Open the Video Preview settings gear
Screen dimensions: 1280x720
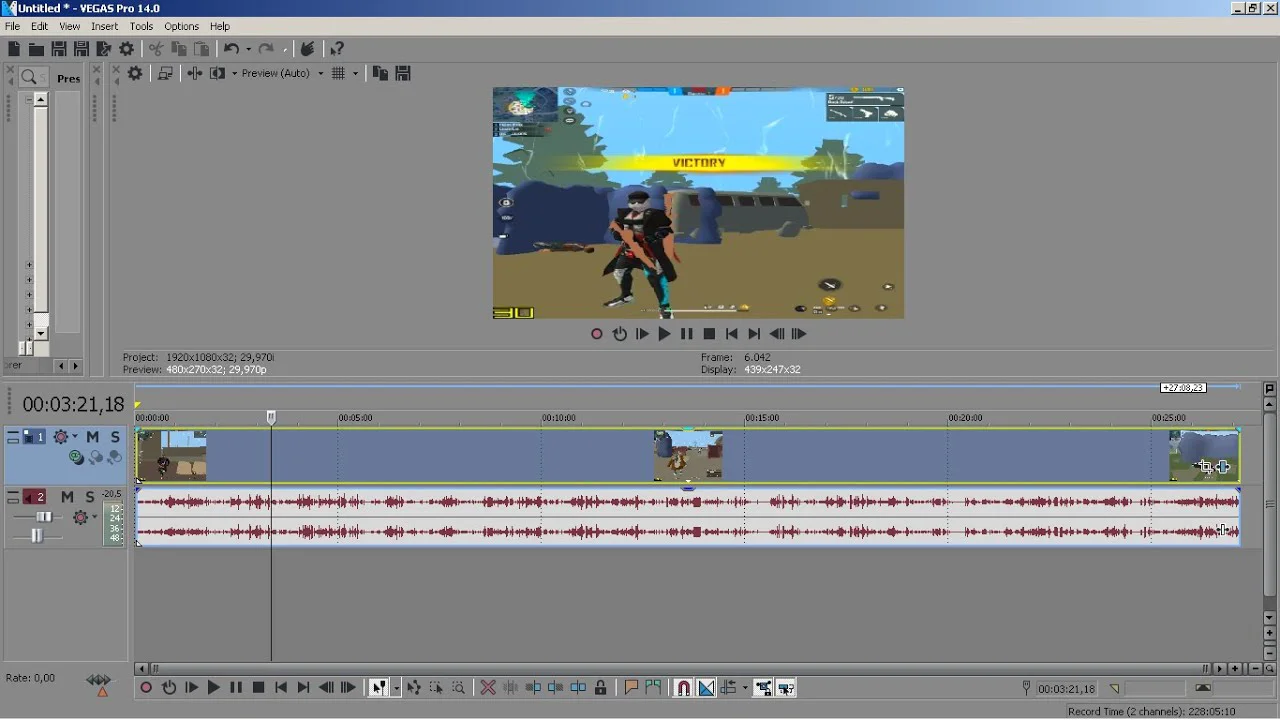[135, 73]
